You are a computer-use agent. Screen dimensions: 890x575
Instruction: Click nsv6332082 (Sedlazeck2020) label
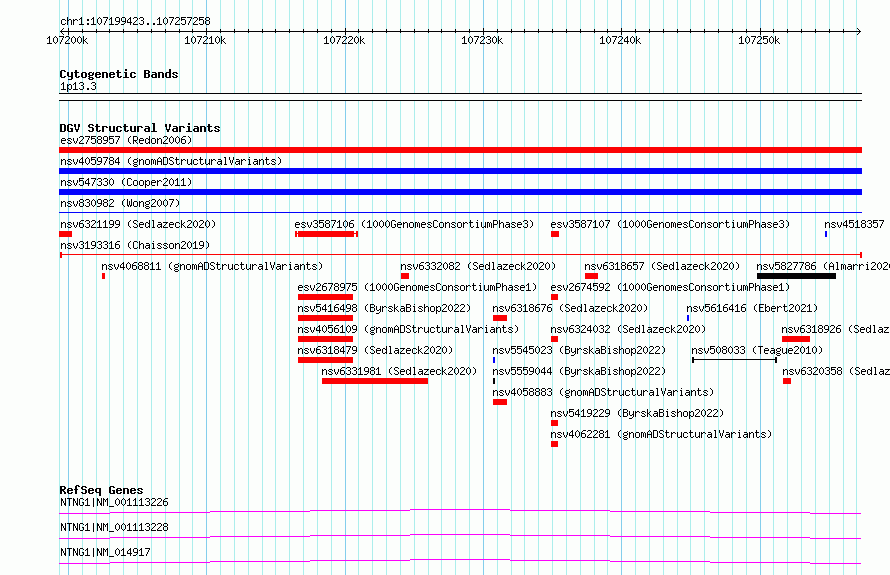478,266
